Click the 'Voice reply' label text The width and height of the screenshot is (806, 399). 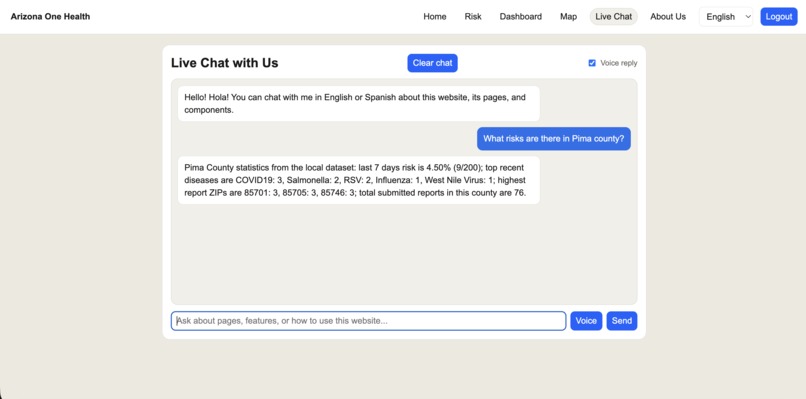(618, 63)
